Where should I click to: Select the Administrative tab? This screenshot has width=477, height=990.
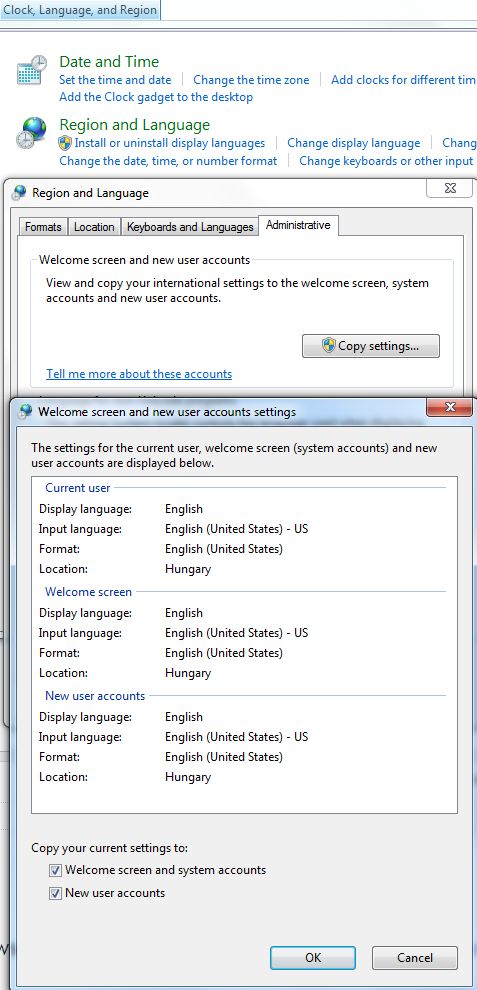298,225
